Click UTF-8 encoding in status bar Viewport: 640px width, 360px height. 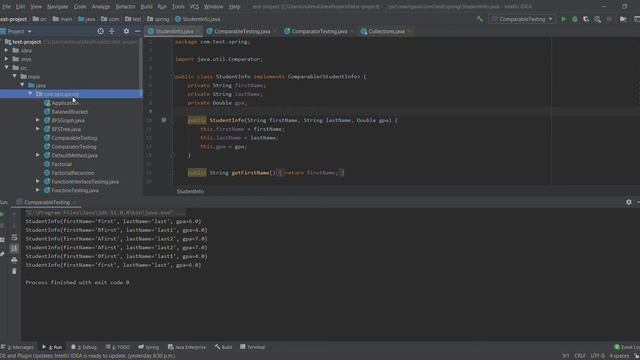(598, 356)
